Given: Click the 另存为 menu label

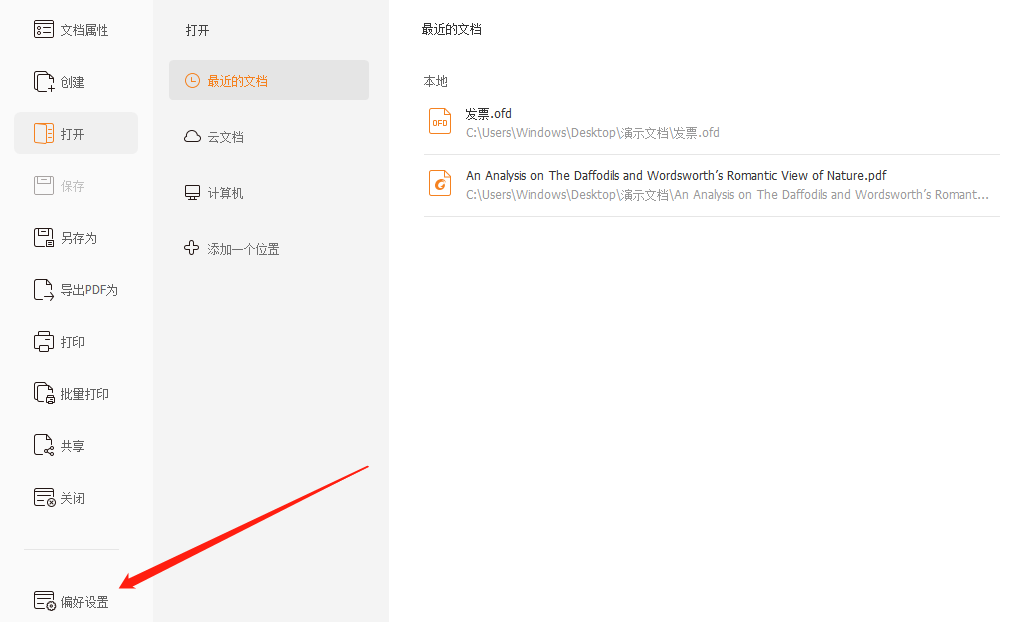Looking at the screenshot, I should click(79, 238).
